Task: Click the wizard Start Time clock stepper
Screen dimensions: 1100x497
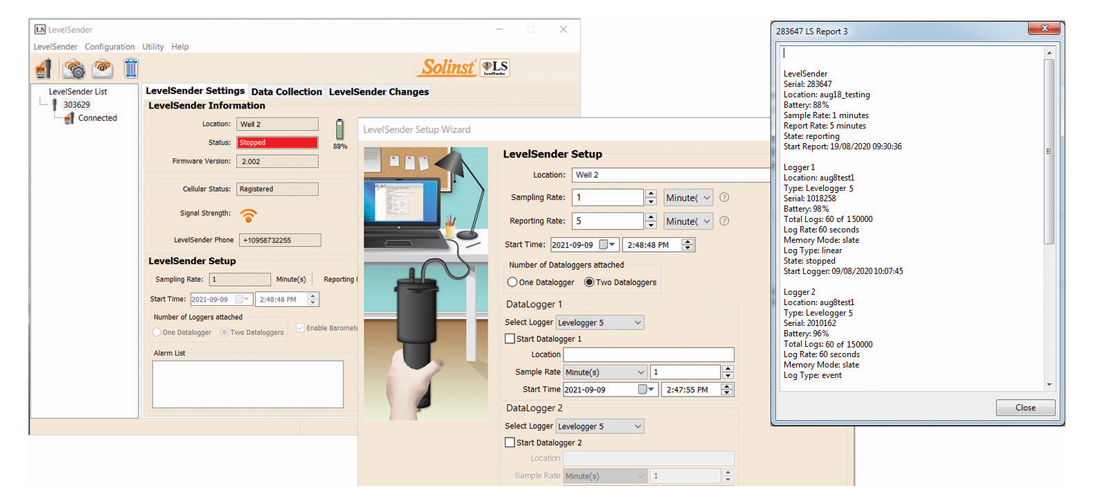Action: [688, 244]
